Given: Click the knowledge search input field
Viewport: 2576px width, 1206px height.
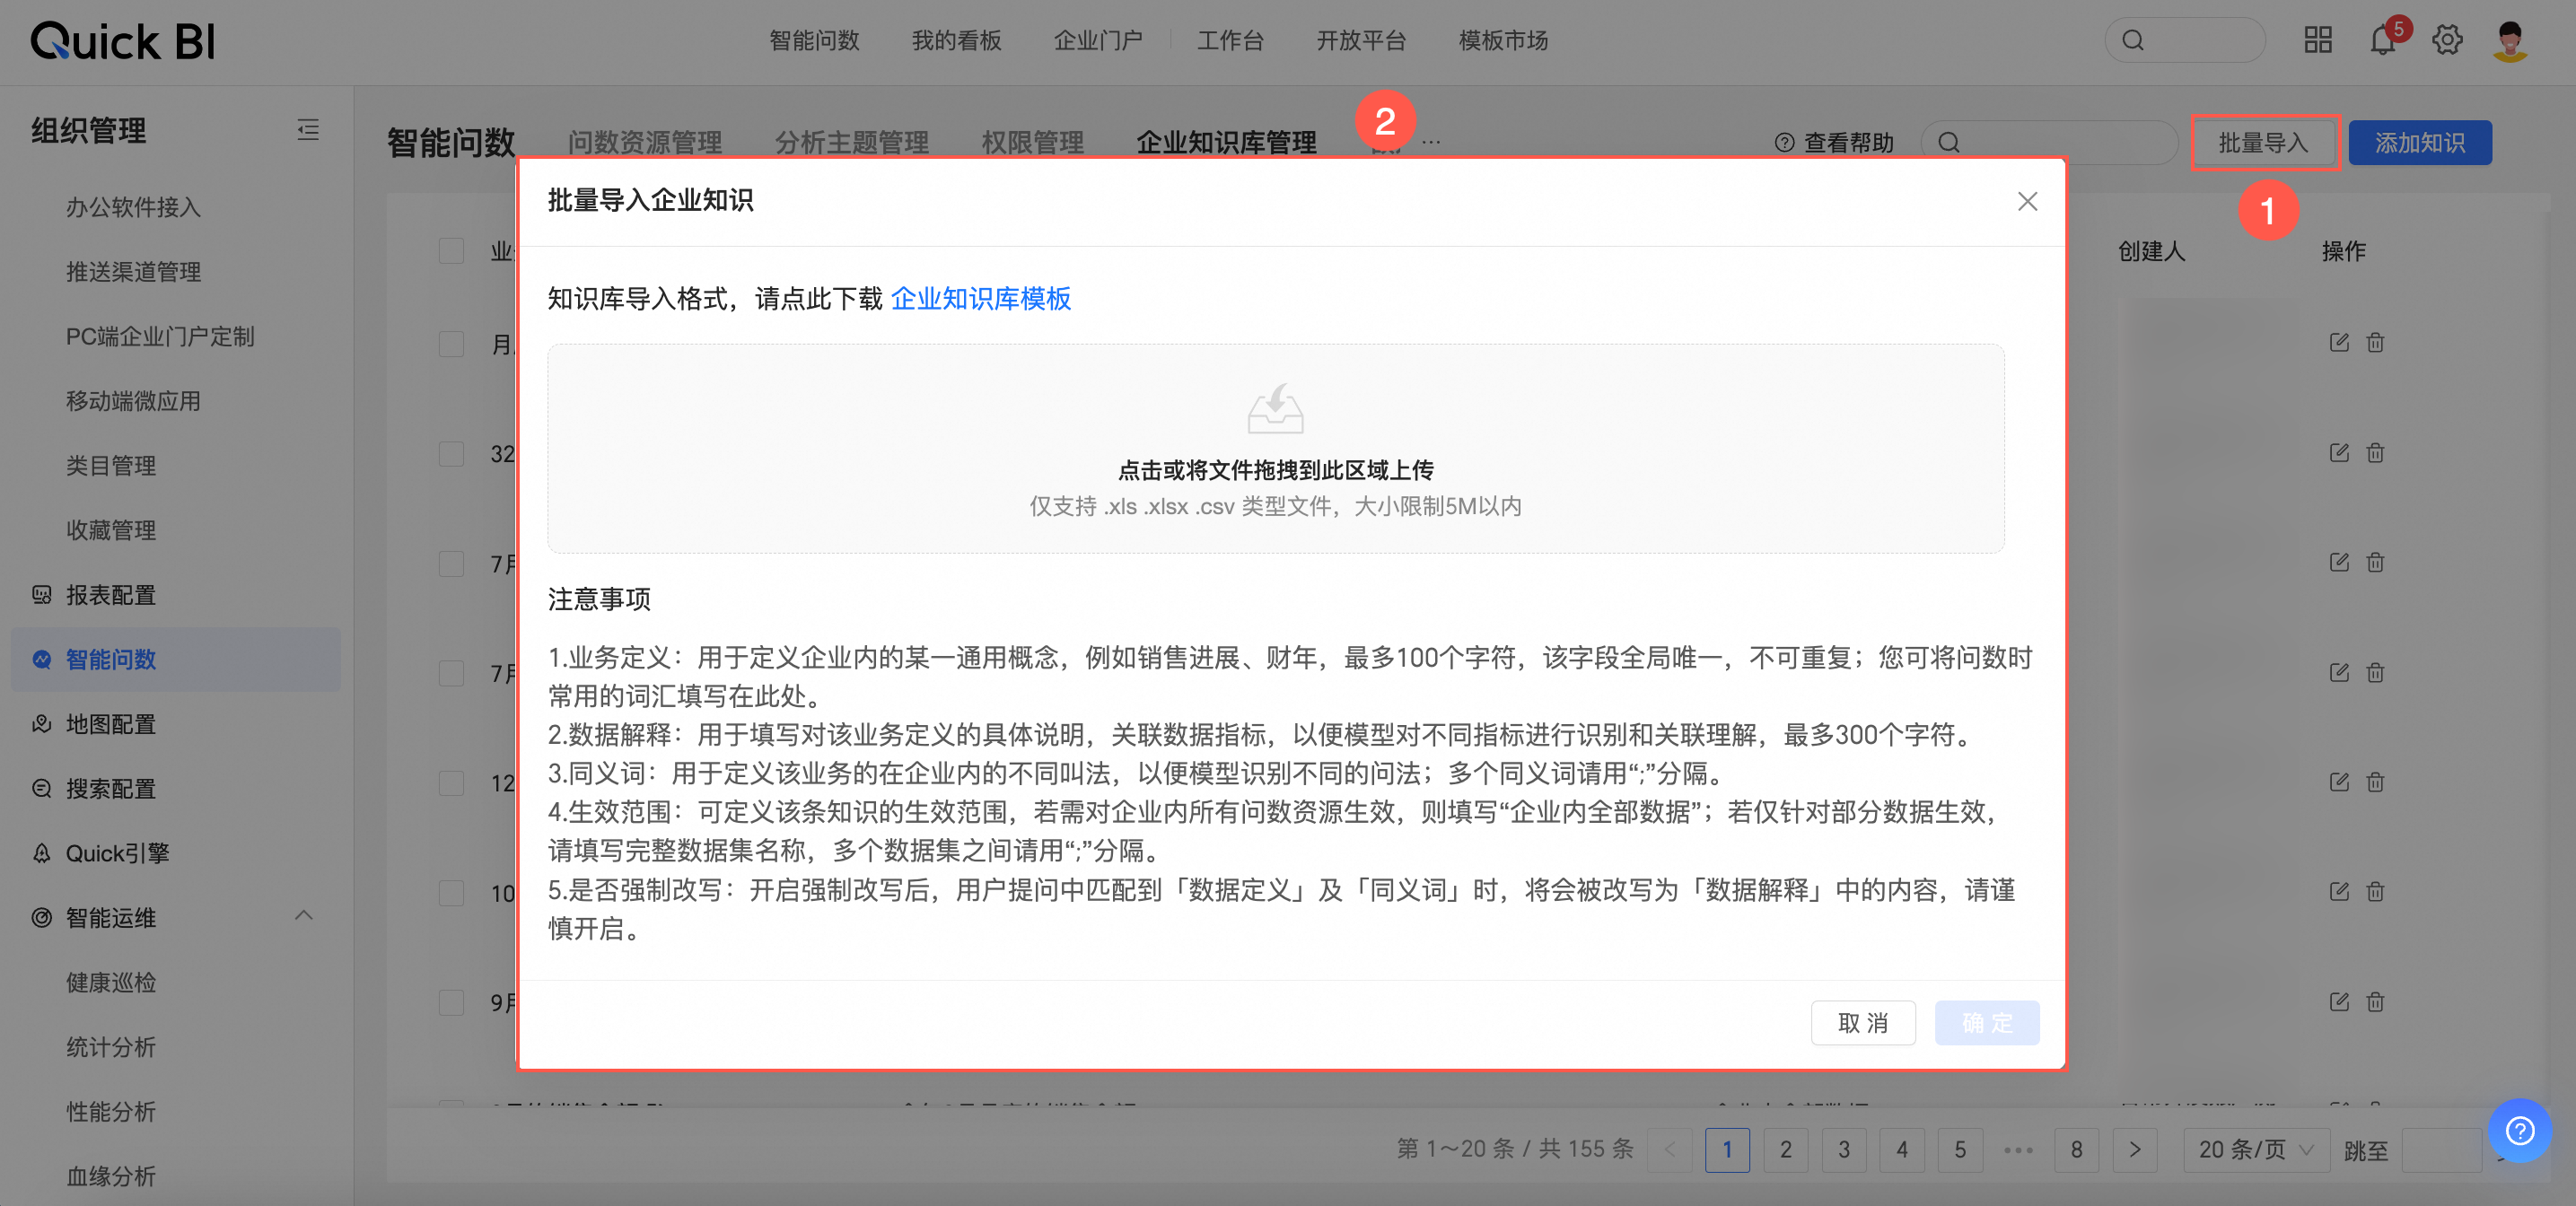Looking at the screenshot, I should click(2049, 143).
